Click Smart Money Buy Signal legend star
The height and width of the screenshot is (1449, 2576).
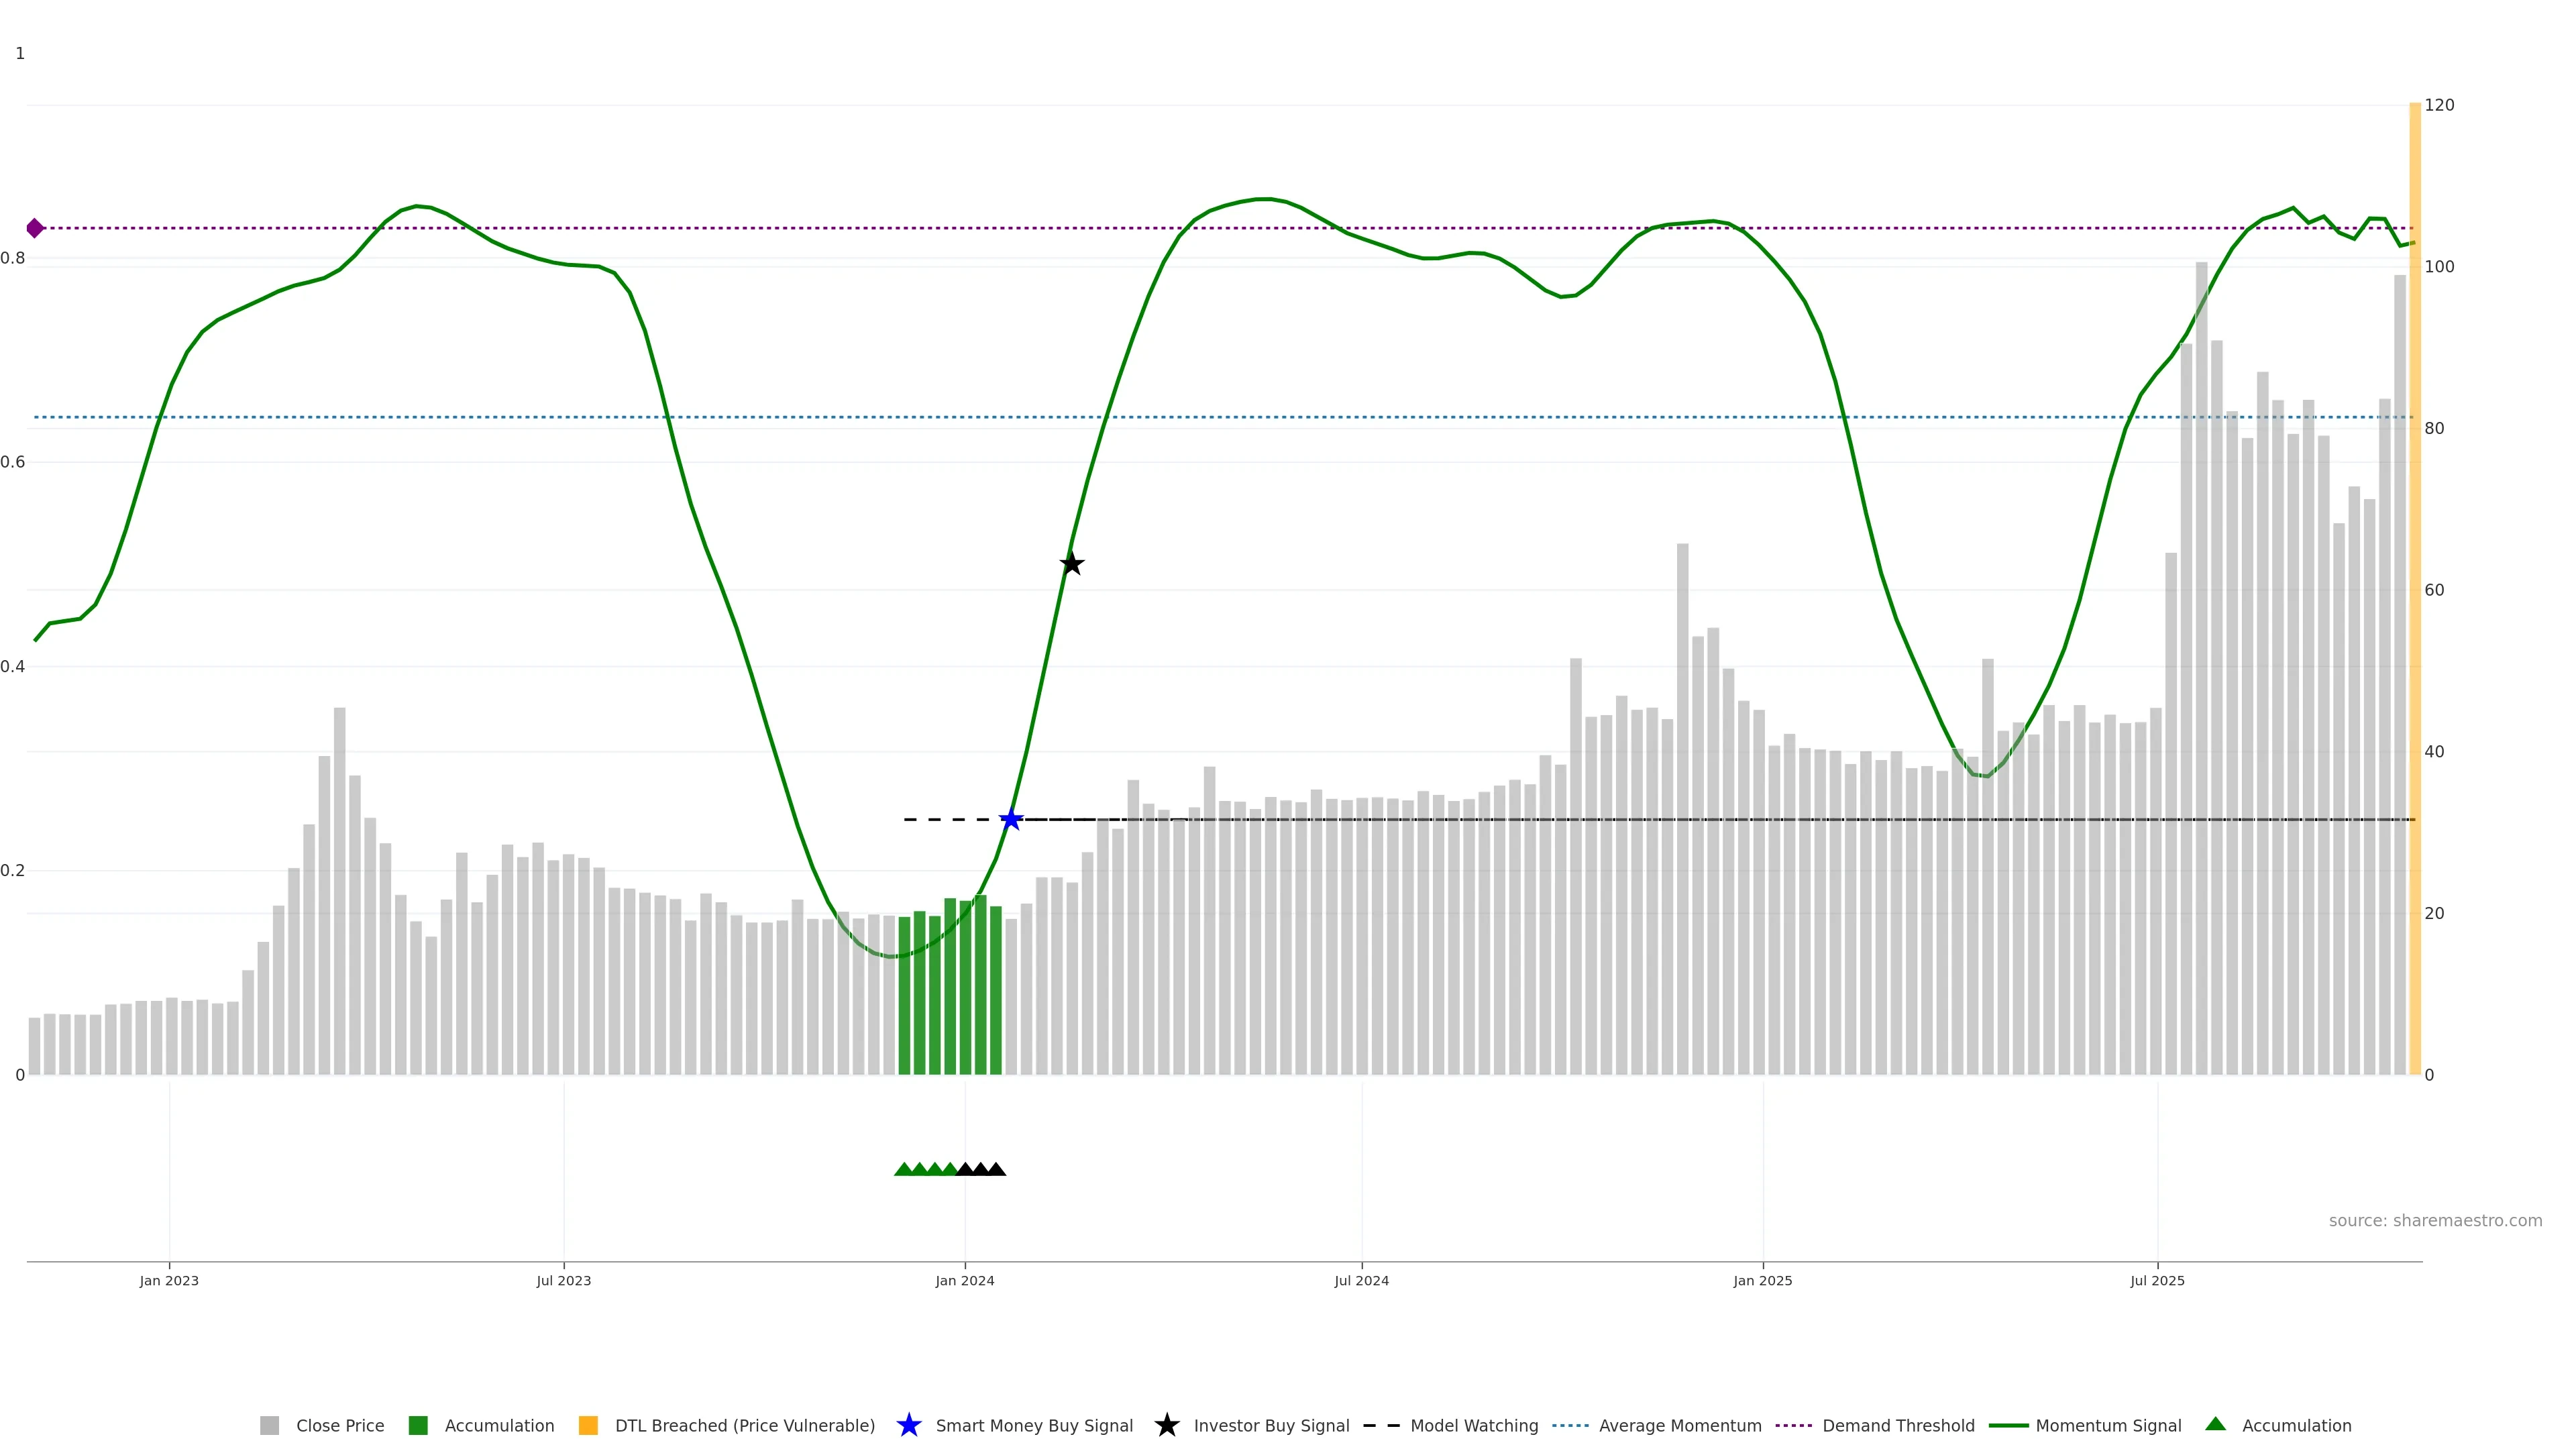(x=909, y=1425)
